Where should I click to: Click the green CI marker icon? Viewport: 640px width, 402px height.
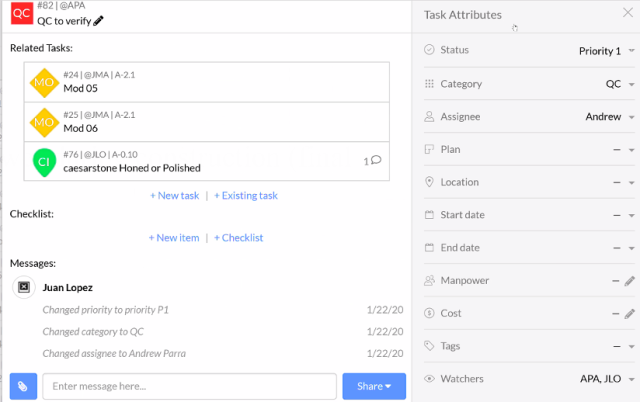point(43,161)
